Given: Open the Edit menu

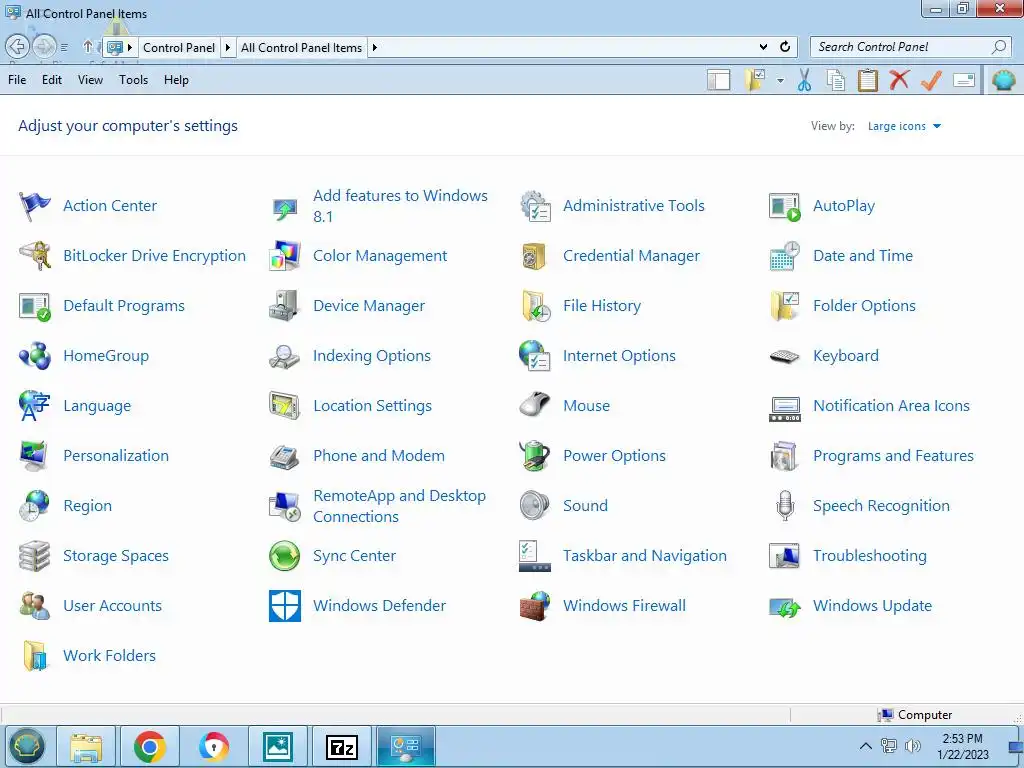Looking at the screenshot, I should click(52, 80).
